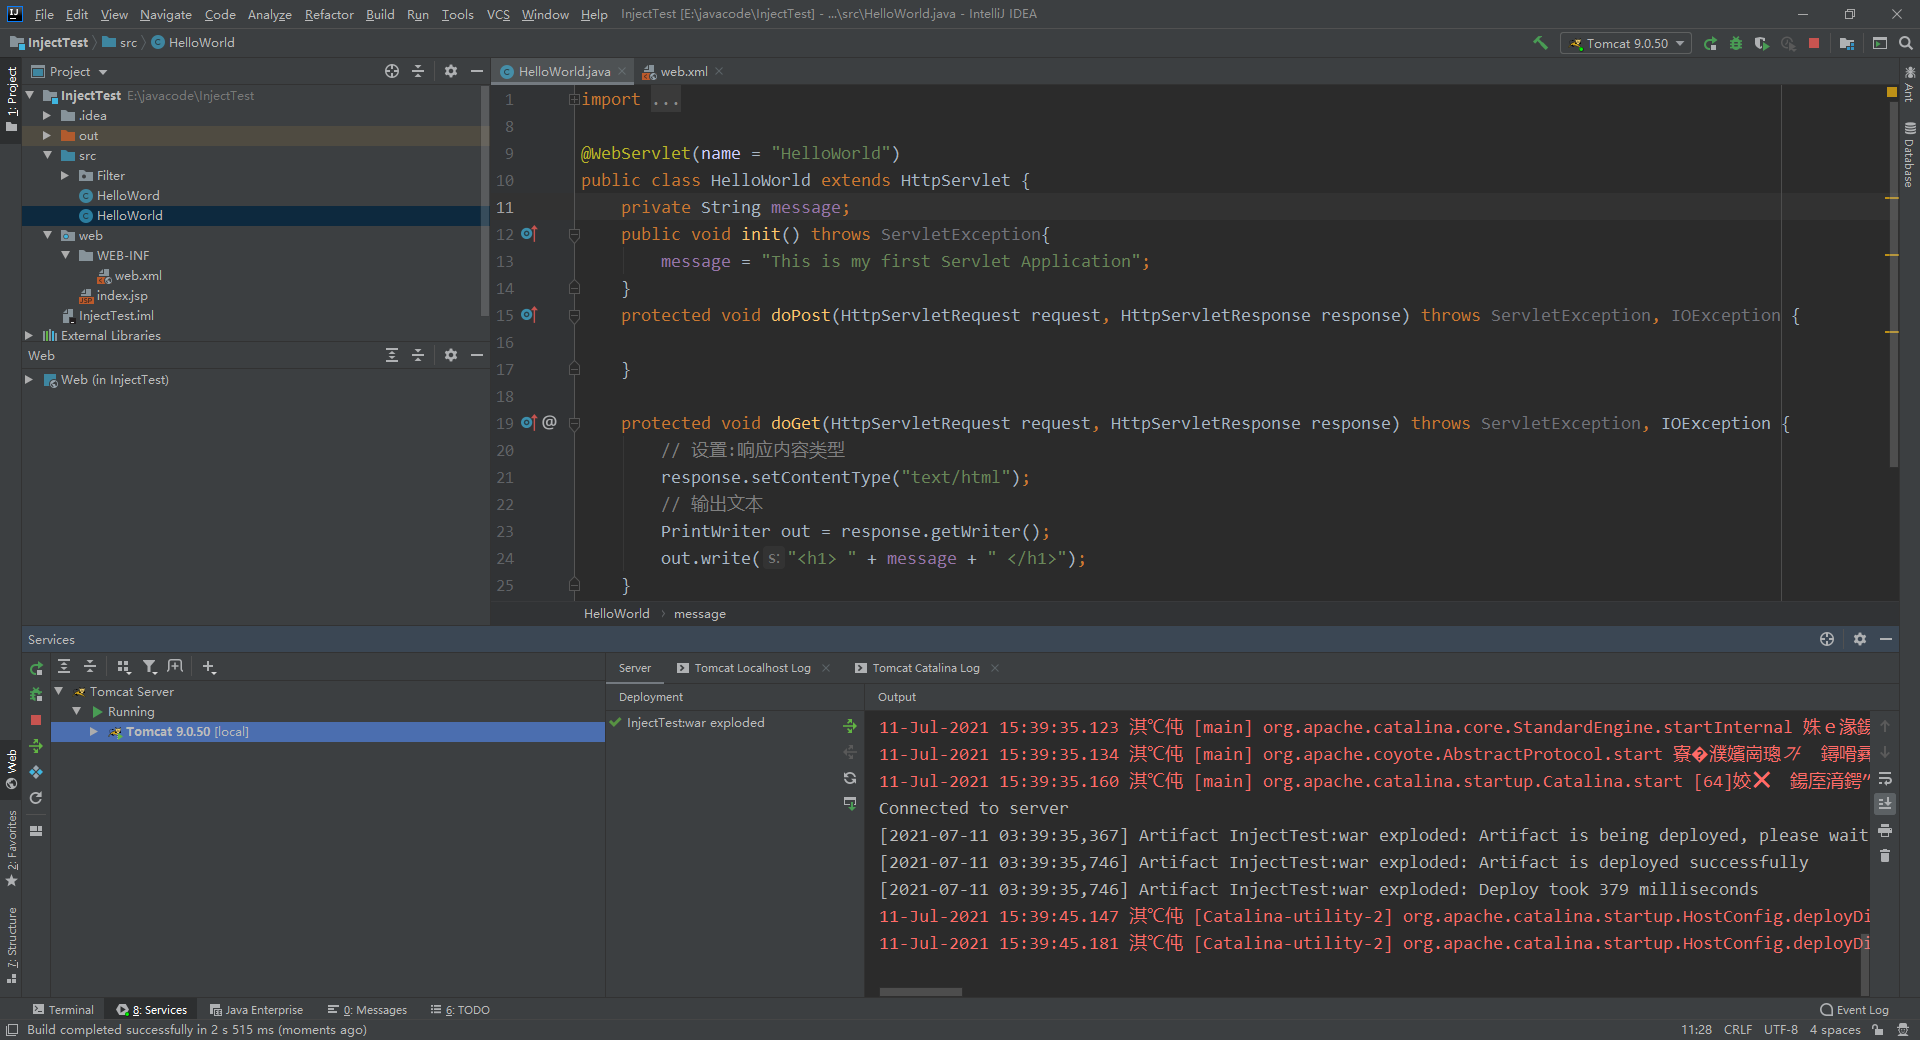Switch to the web.xml editor tab
Viewport: 1920px width, 1040px height.
coord(683,71)
